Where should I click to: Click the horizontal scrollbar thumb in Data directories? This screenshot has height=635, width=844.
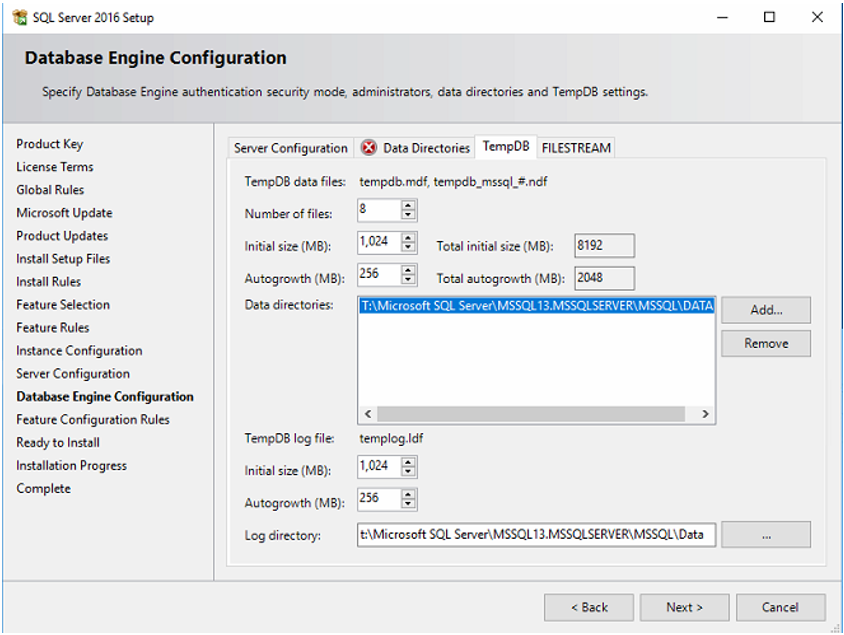pos(531,414)
